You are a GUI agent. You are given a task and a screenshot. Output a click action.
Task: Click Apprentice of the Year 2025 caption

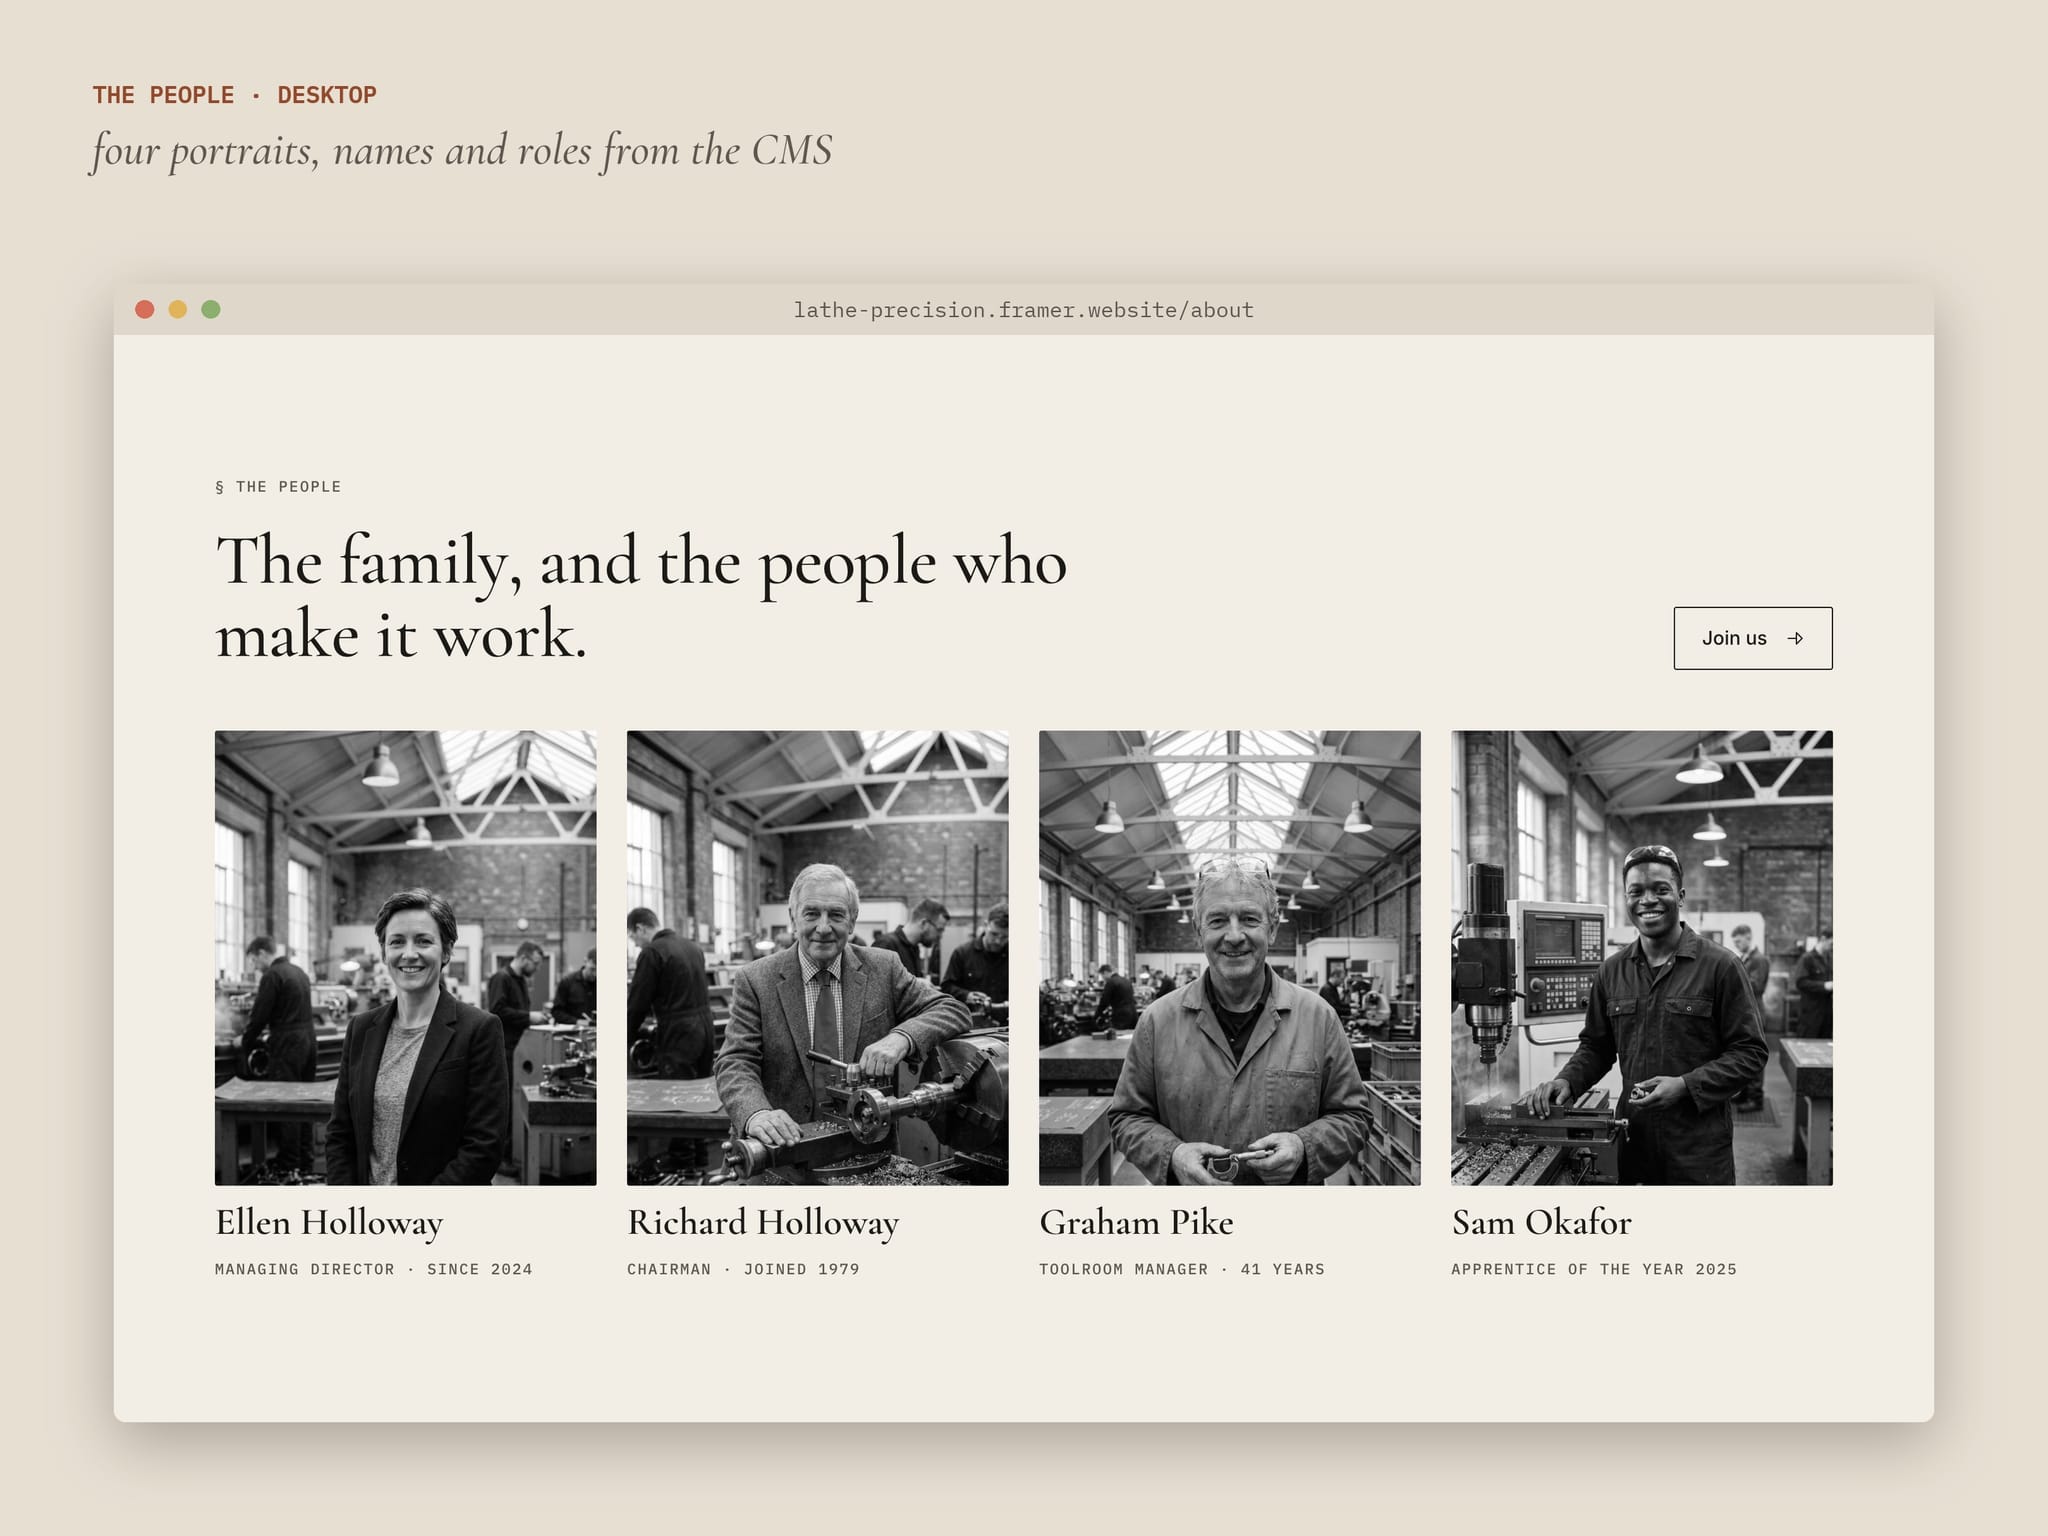click(x=1594, y=1269)
